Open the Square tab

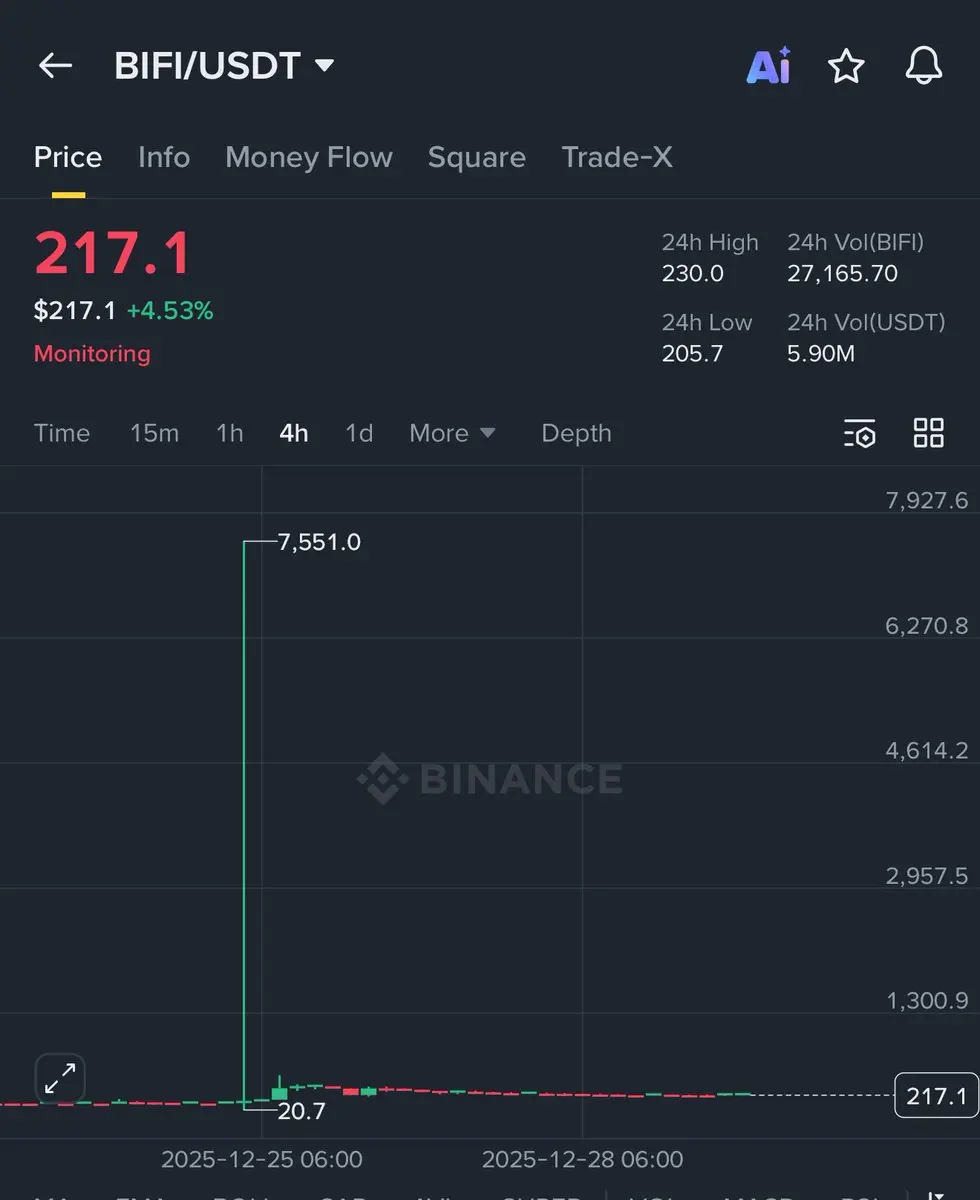tap(476, 157)
